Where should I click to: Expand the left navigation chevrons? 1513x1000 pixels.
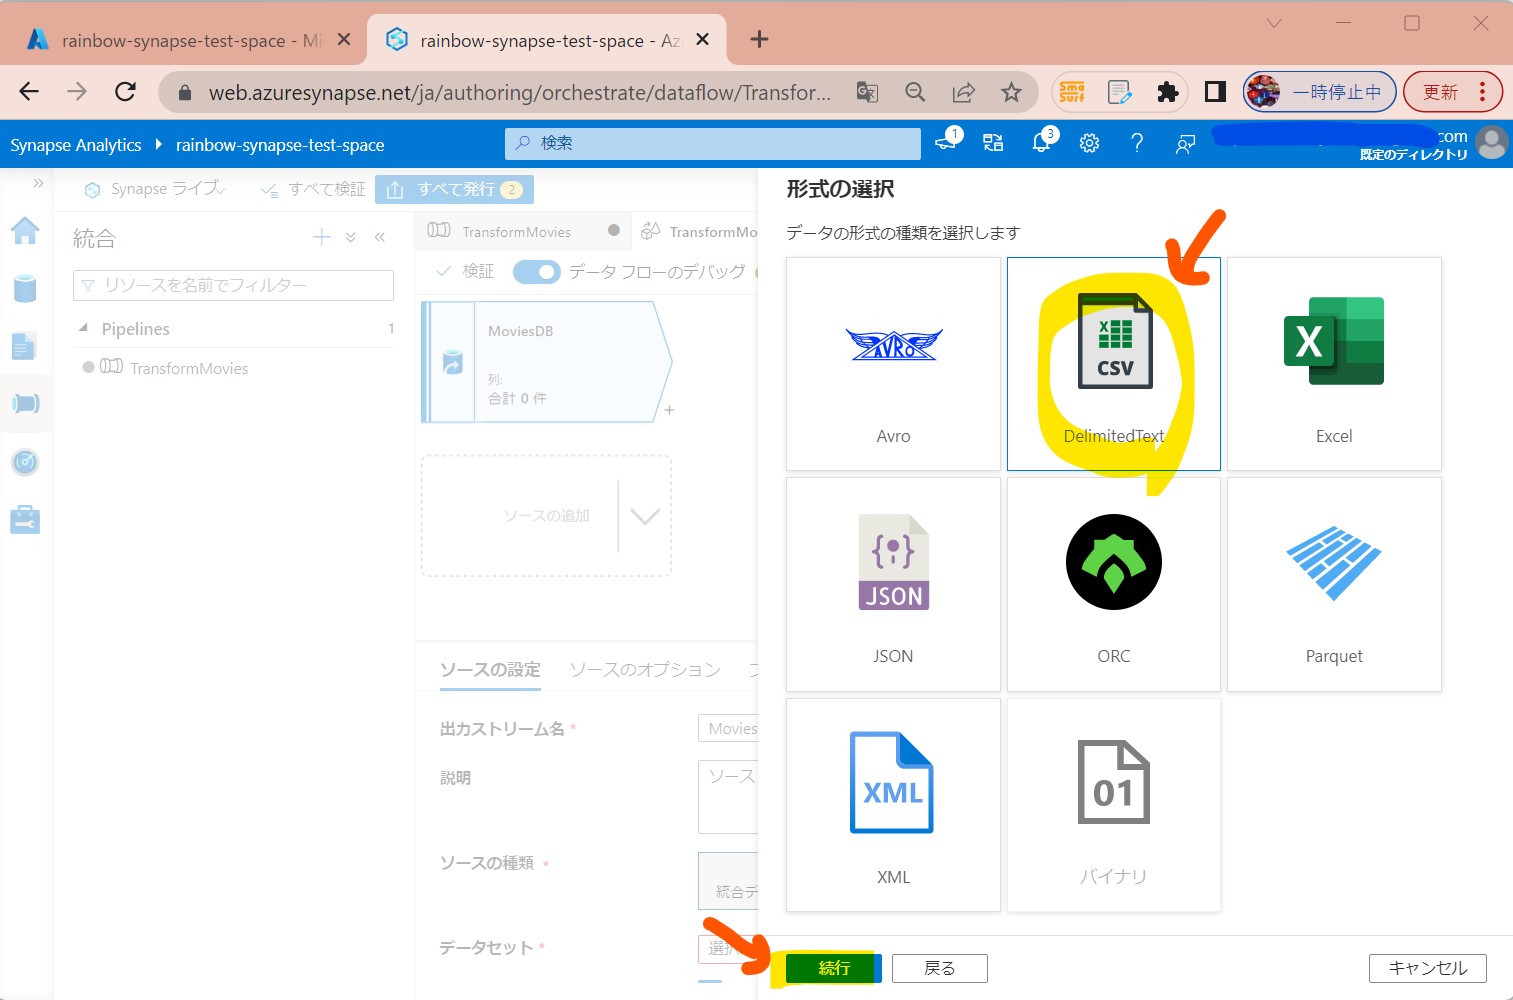[38, 183]
